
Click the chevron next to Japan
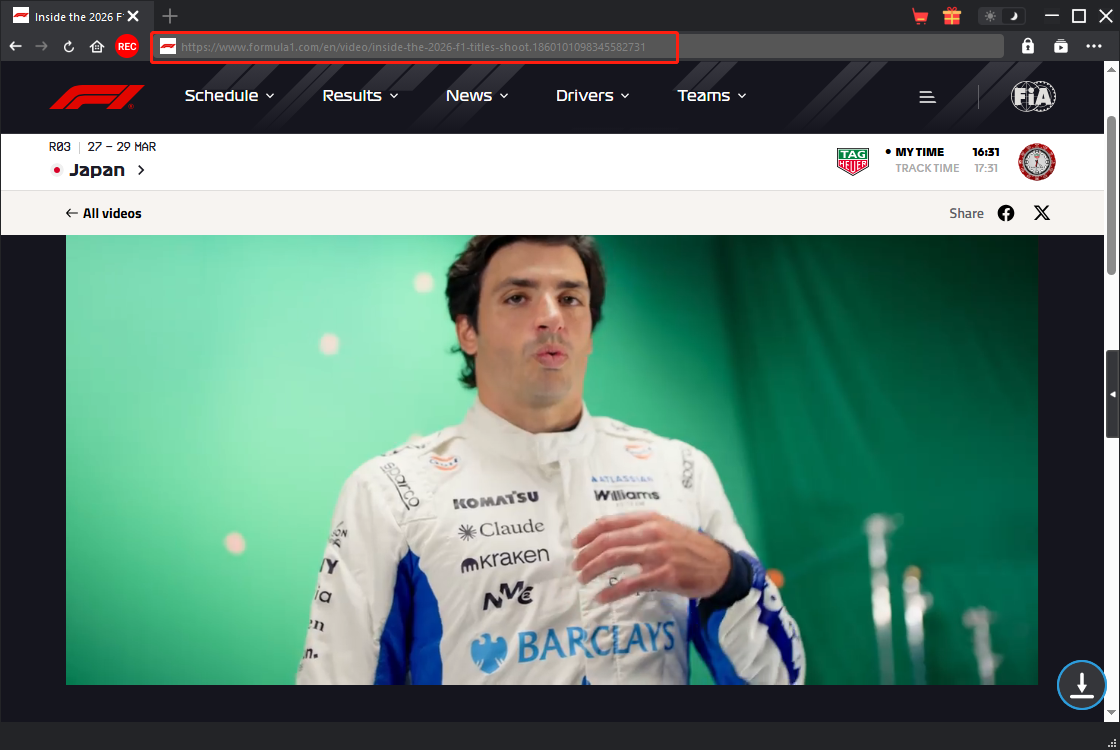pyautogui.click(x=141, y=170)
